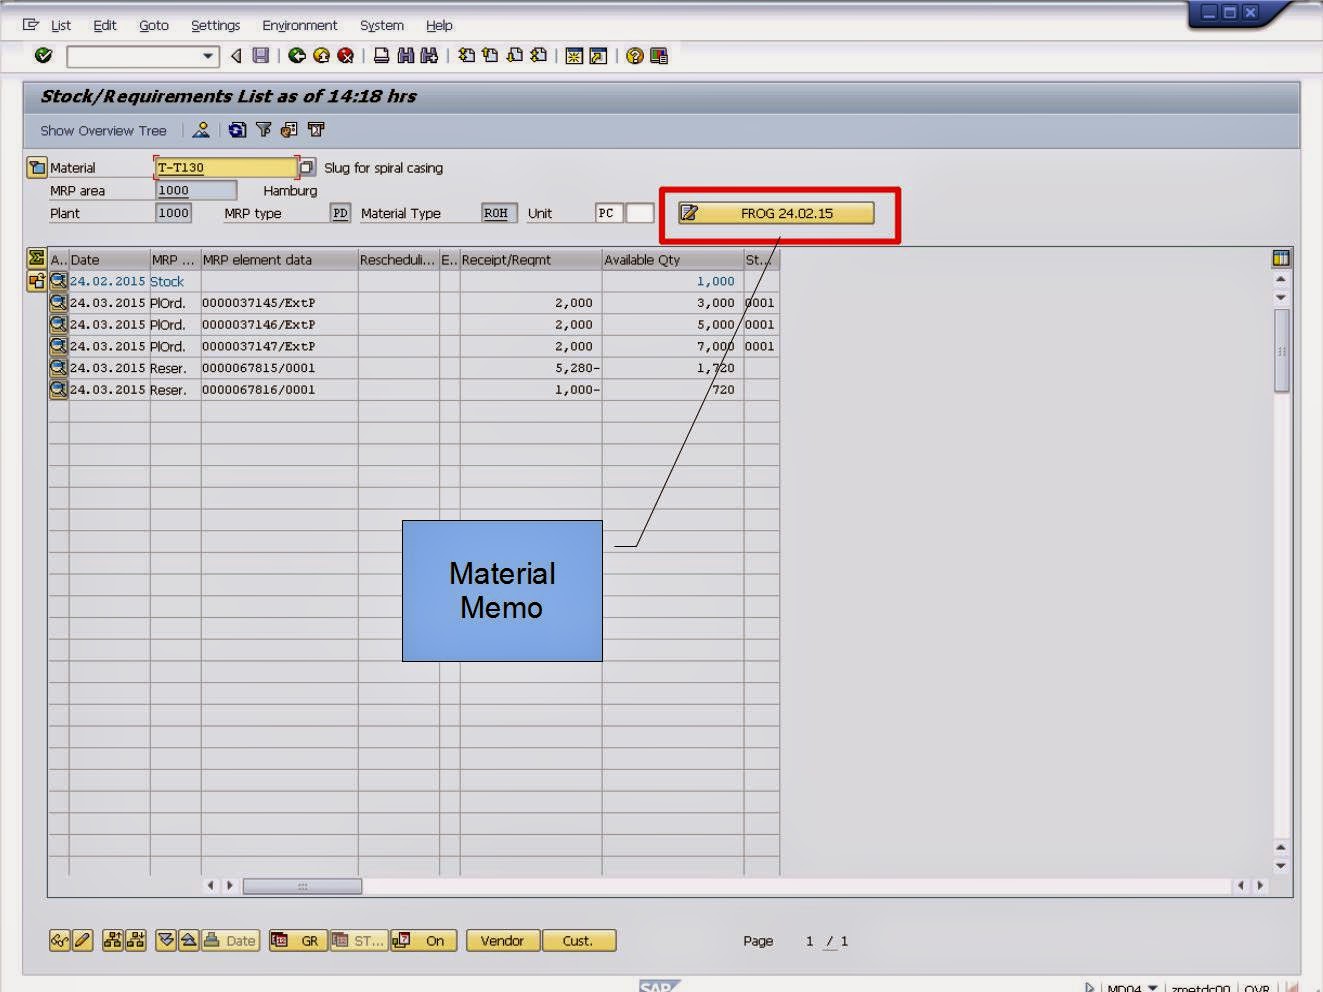Viewport: 1323px width, 992px height.
Task: Click the Print icon in toolbar
Action: tap(381, 56)
